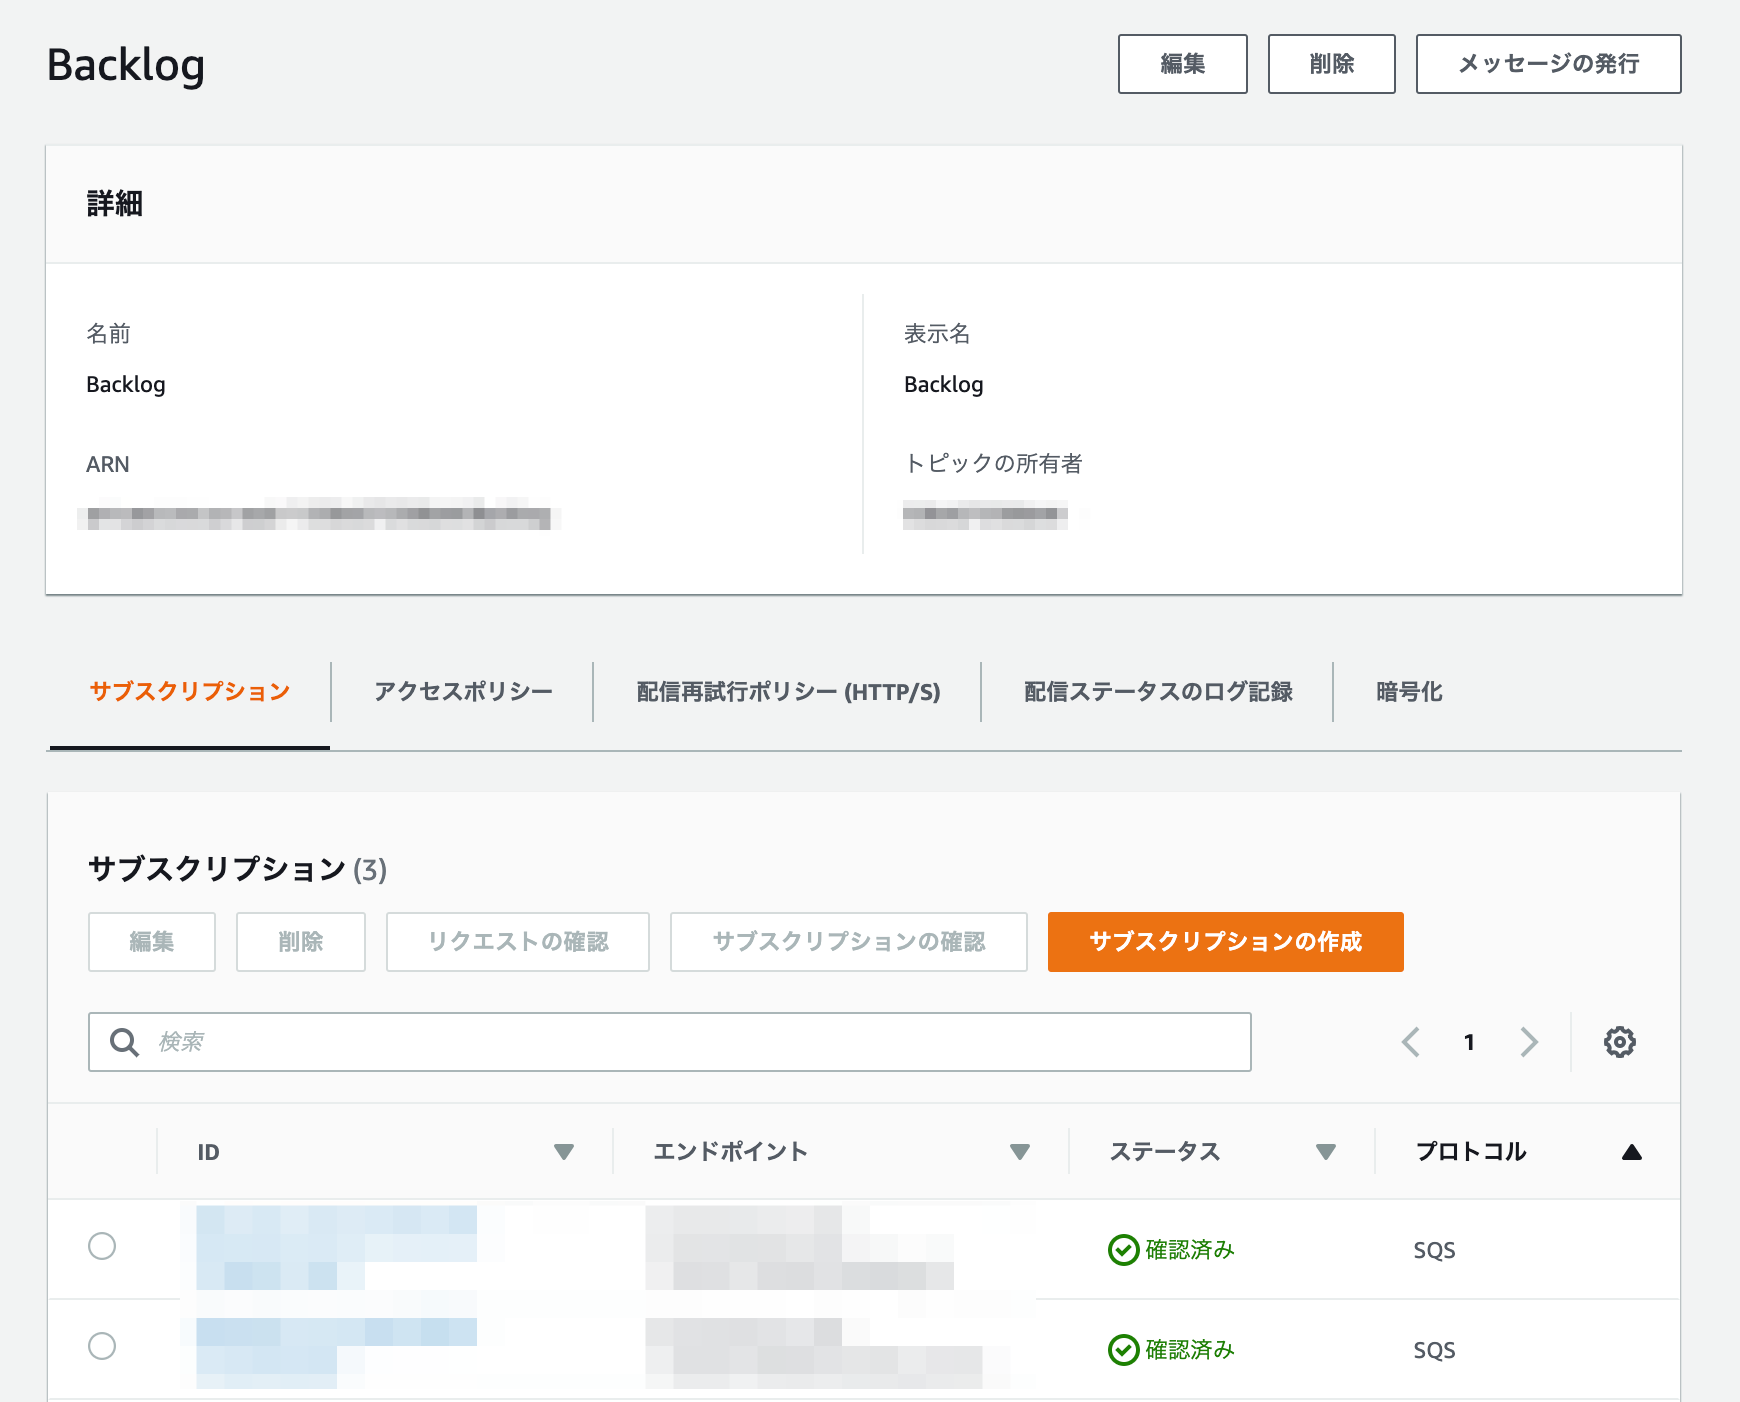Click the top 編集 button for the topic

(x=1183, y=64)
